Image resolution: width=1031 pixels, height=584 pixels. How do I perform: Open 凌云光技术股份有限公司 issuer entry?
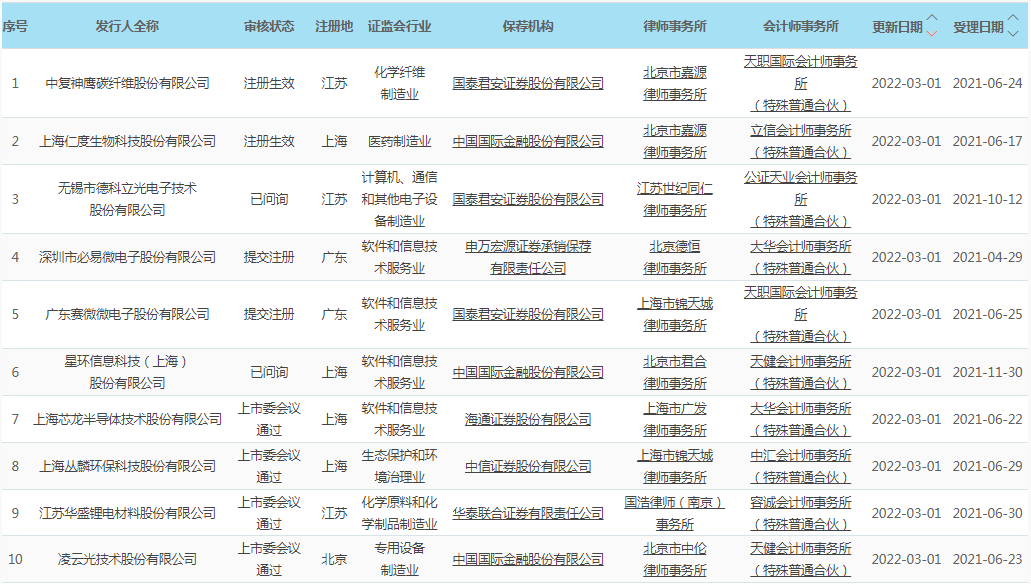(x=127, y=559)
